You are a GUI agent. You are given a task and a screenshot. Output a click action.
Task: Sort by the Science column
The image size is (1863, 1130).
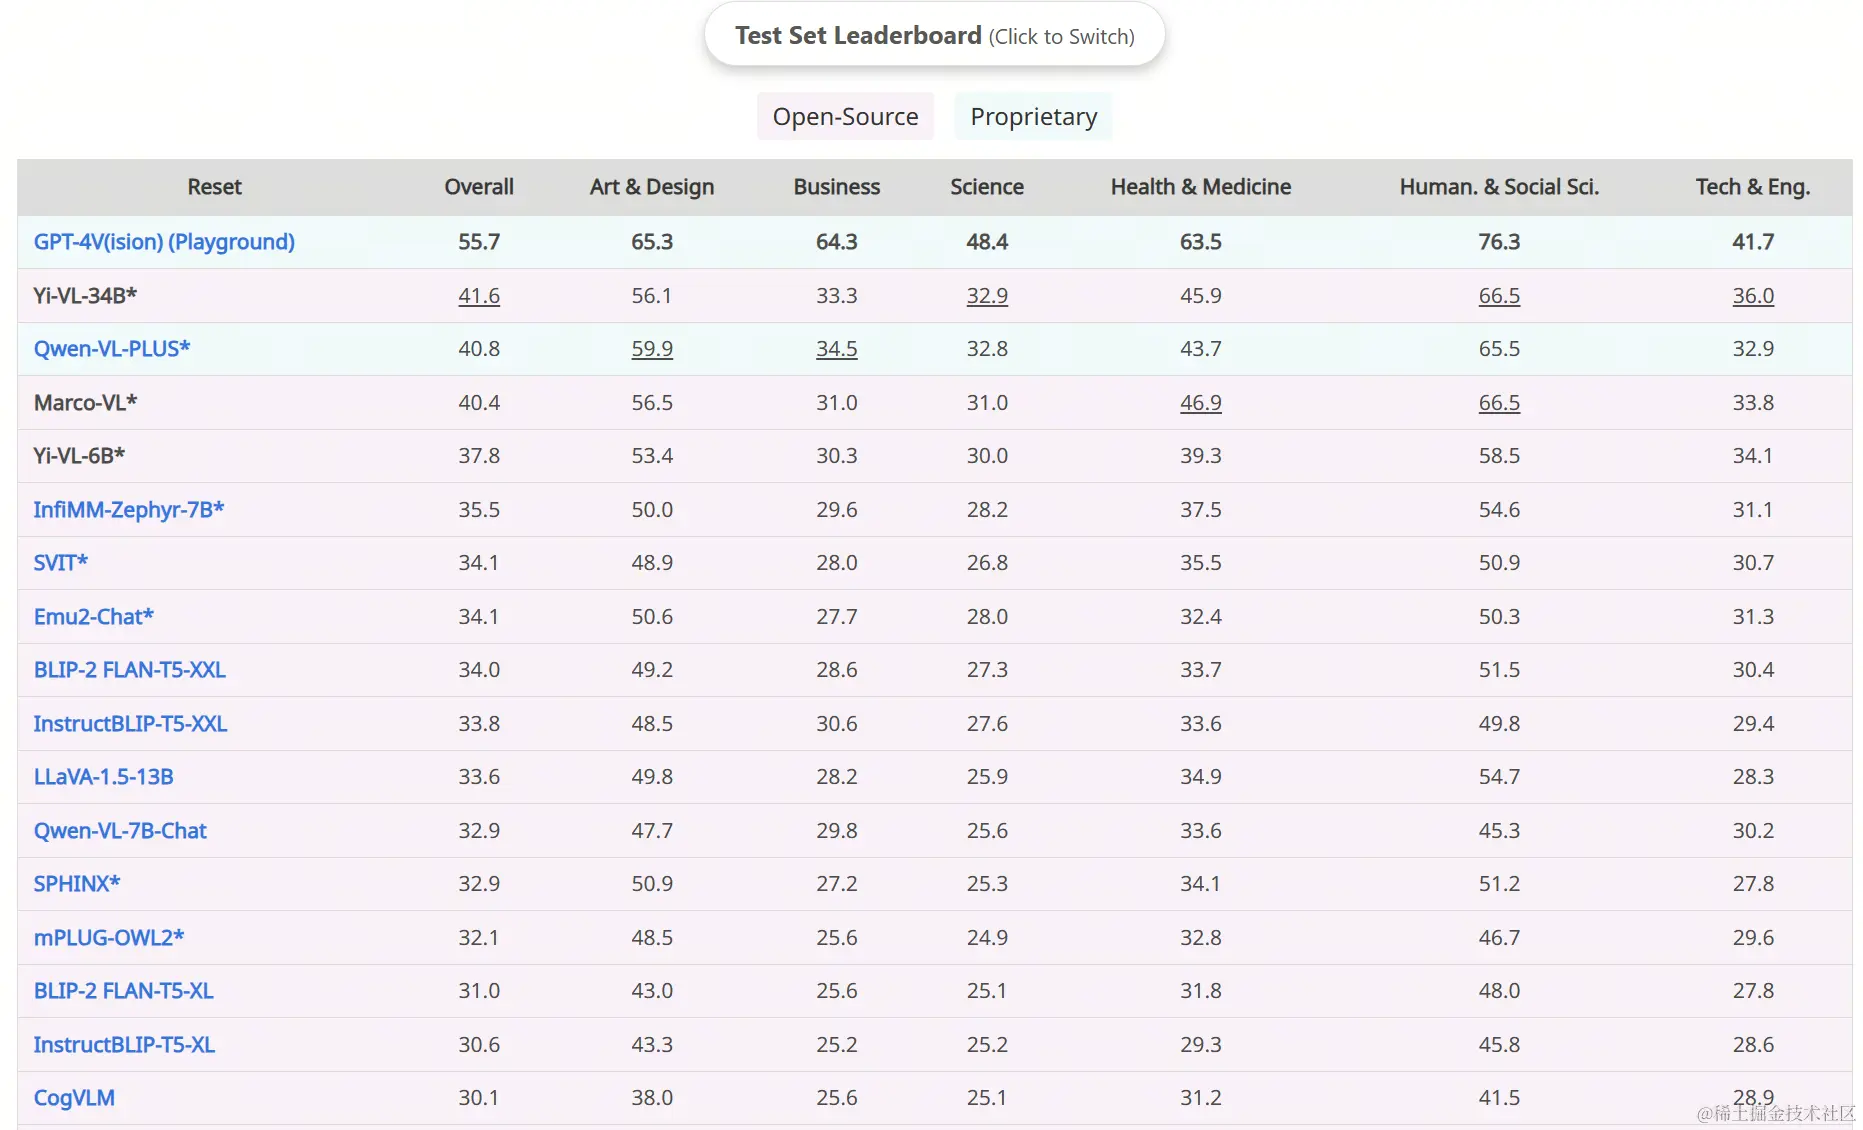[987, 187]
